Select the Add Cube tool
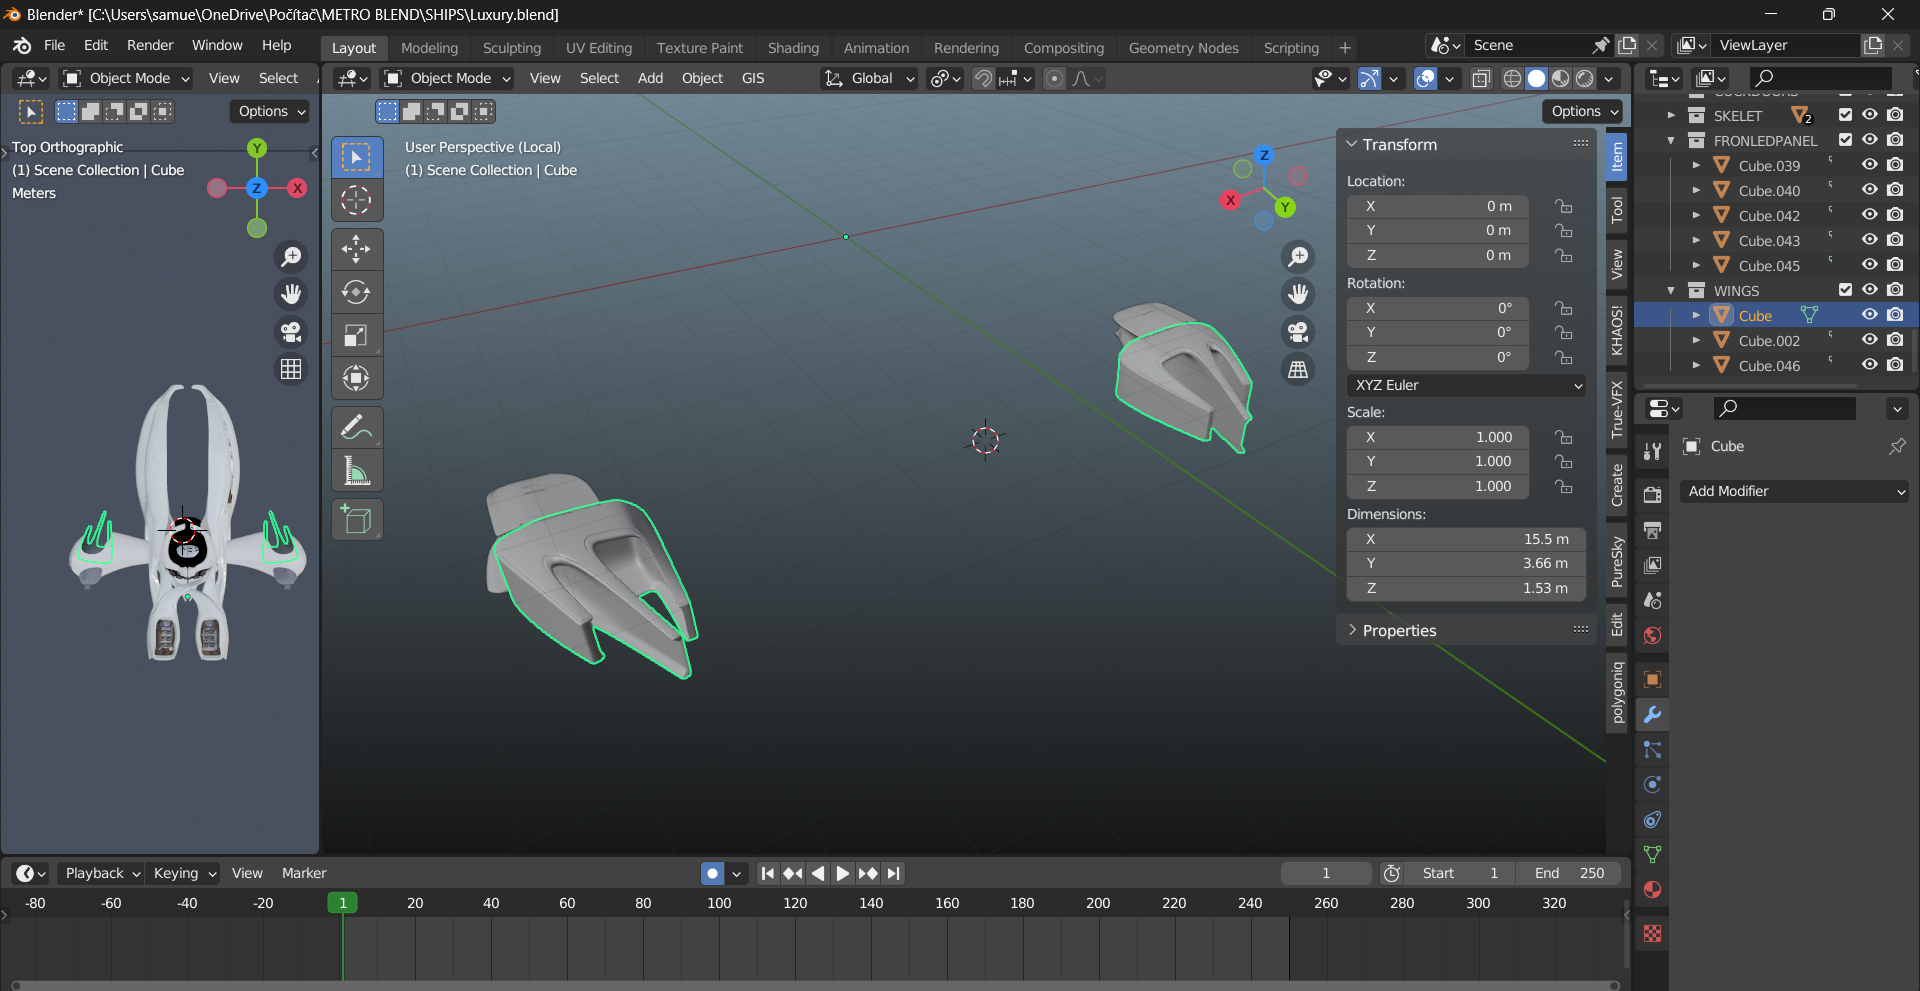This screenshot has width=1920, height=991. point(357,519)
